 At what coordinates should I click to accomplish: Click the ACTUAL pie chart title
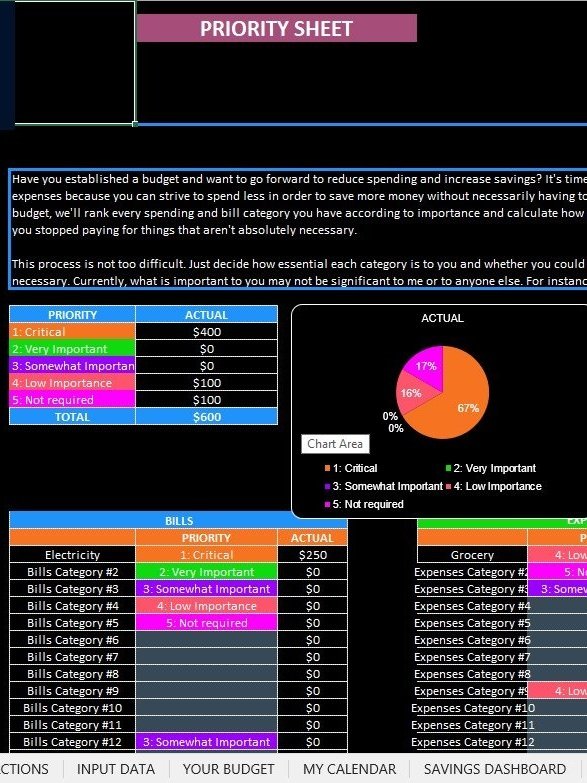(442, 318)
